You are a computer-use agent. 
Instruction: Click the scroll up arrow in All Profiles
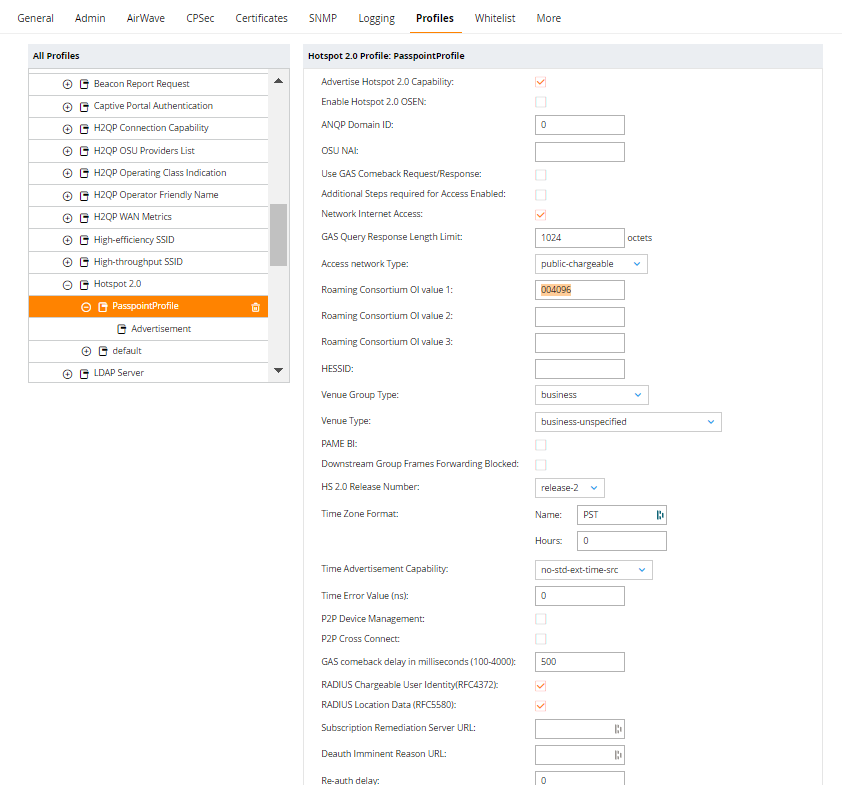278,81
